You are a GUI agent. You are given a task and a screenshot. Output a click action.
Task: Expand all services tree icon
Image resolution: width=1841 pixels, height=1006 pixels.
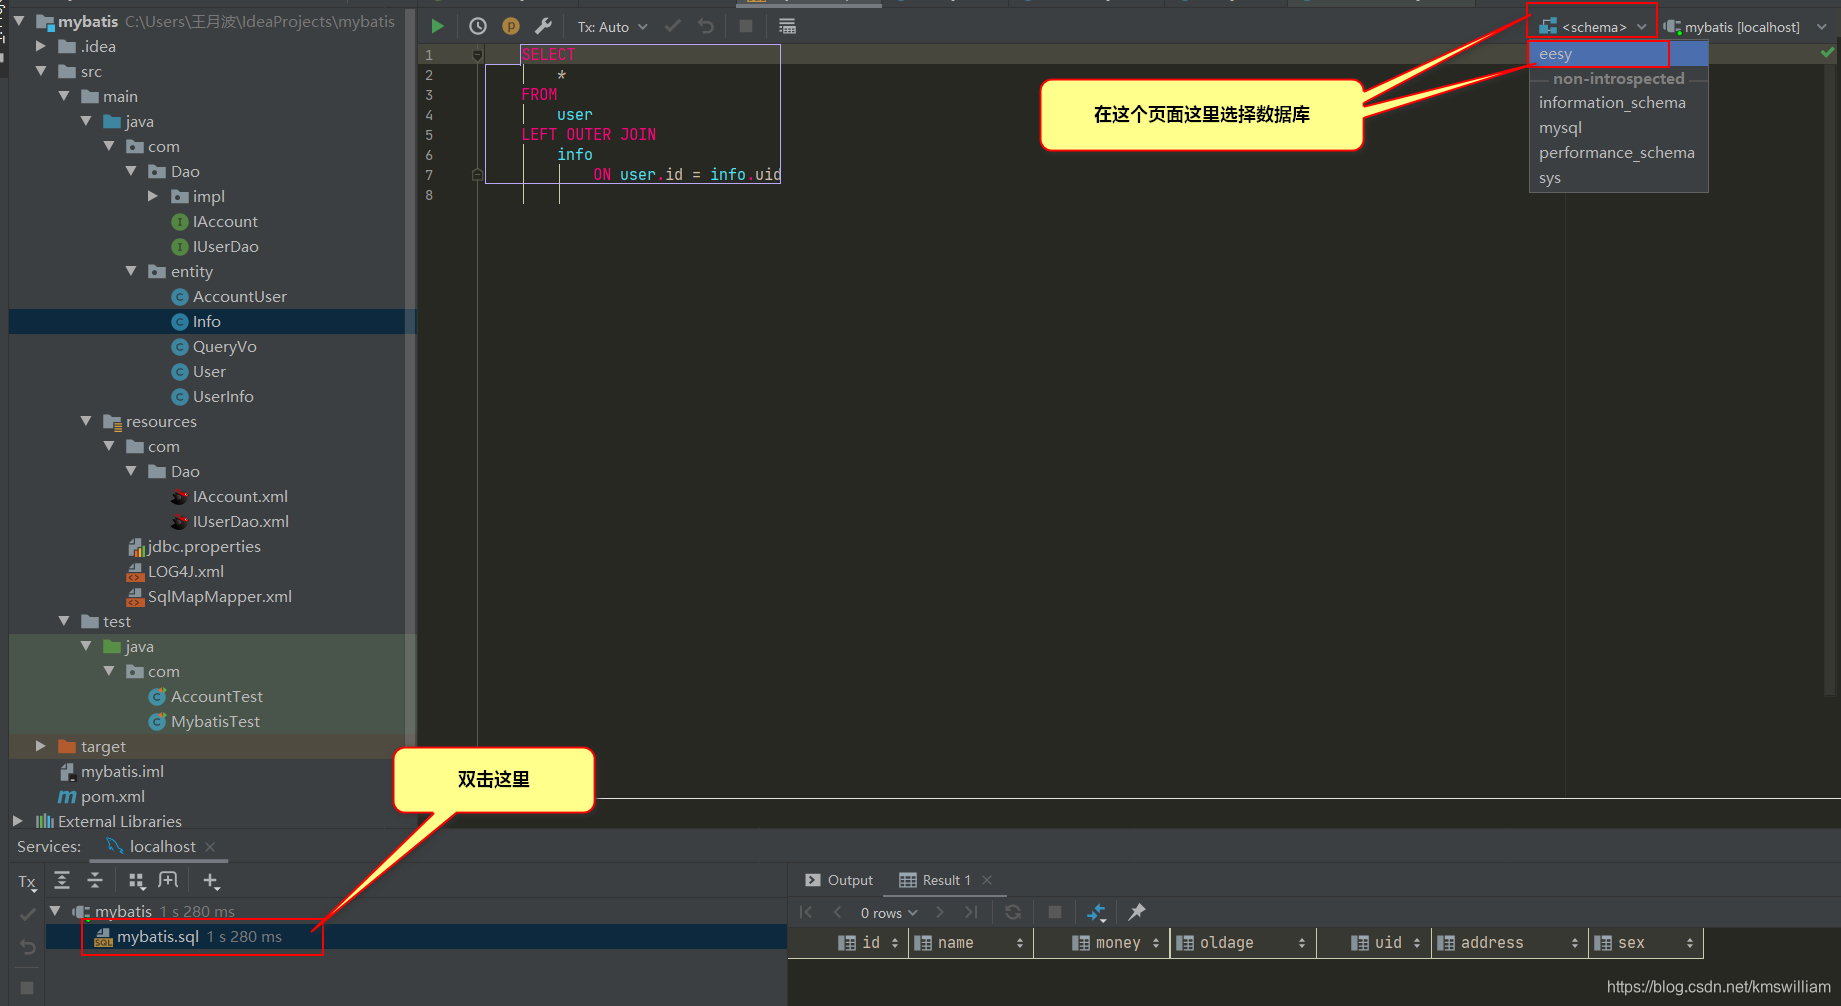point(62,880)
